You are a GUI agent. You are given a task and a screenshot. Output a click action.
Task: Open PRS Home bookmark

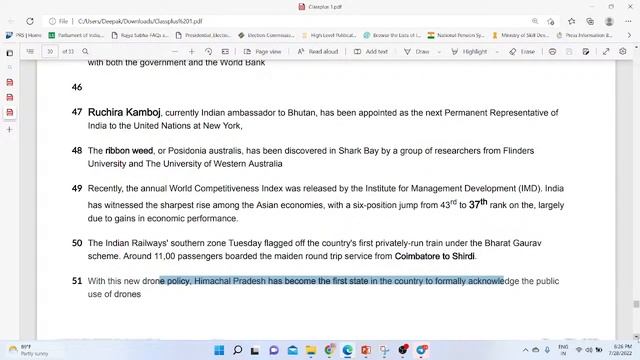(x=24, y=36)
